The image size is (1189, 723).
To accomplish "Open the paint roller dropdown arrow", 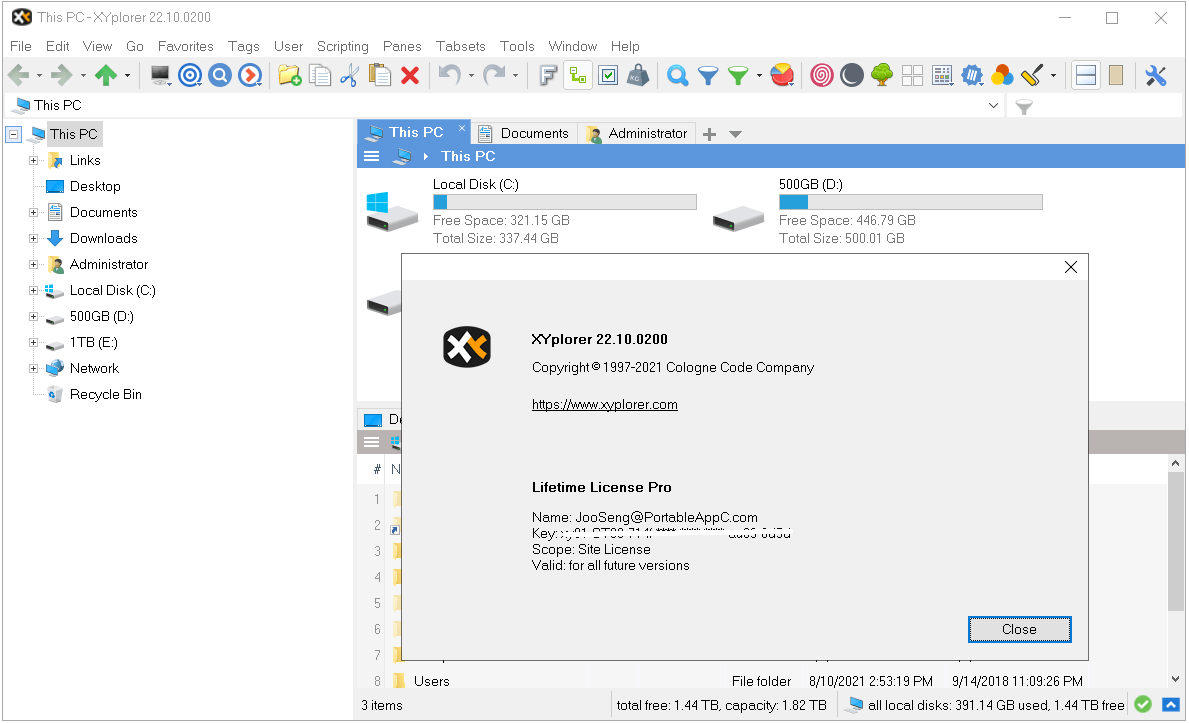I will click(1053, 75).
